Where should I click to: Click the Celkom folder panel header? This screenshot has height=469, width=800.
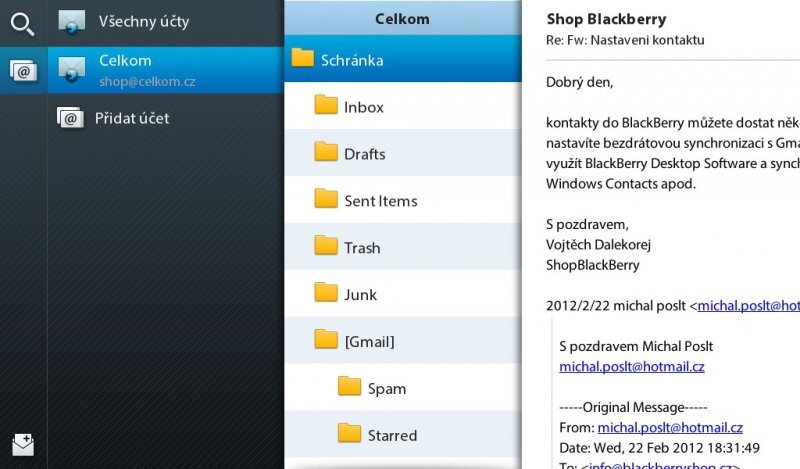[403, 18]
